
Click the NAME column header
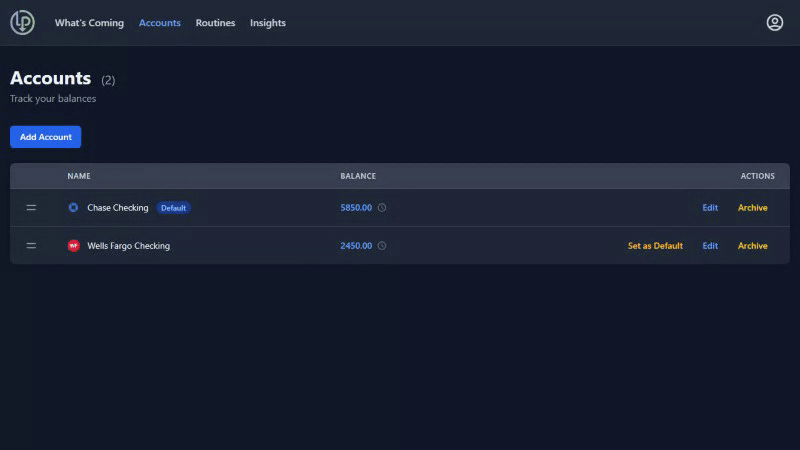click(x=79, y=176)
